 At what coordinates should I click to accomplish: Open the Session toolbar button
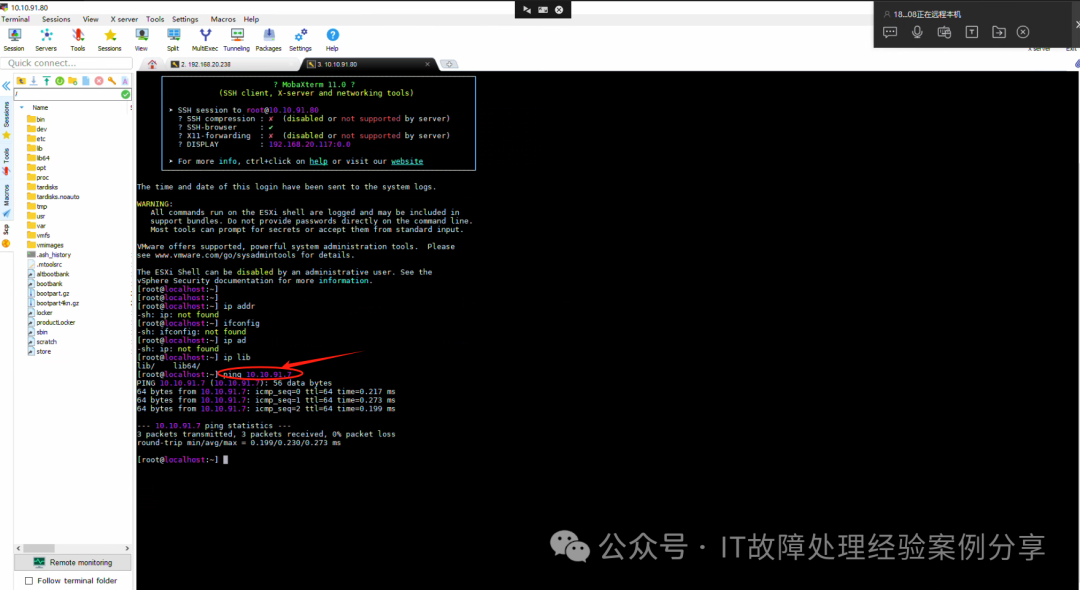click(14, 39)
